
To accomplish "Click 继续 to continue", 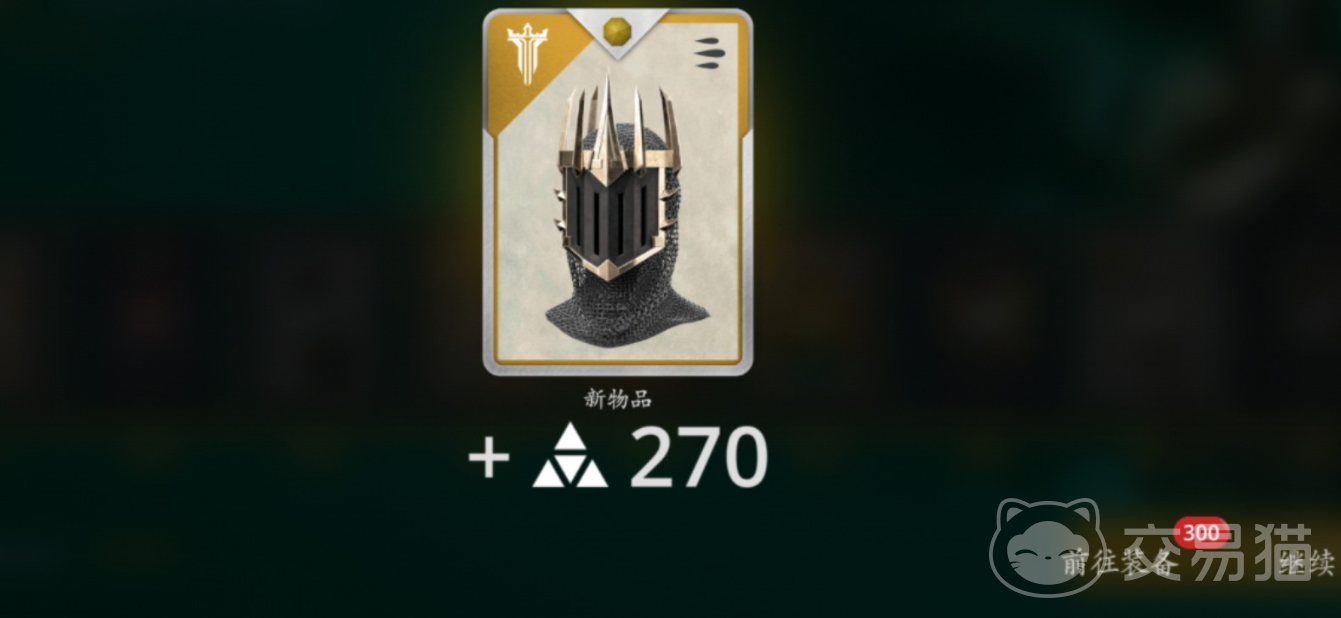I will (1308, 564).
